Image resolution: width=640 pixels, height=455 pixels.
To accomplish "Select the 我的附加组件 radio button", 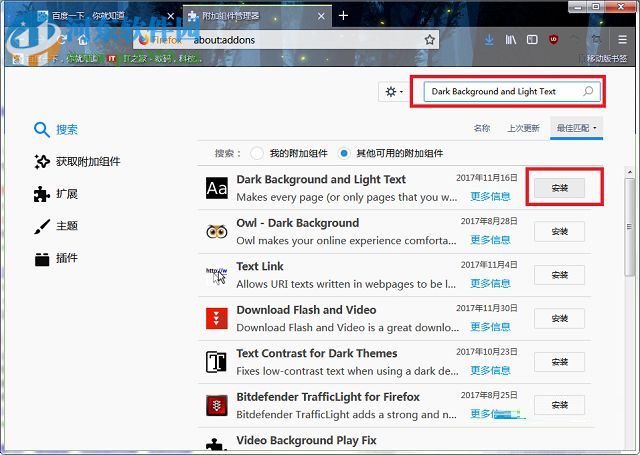I will 257,153.
